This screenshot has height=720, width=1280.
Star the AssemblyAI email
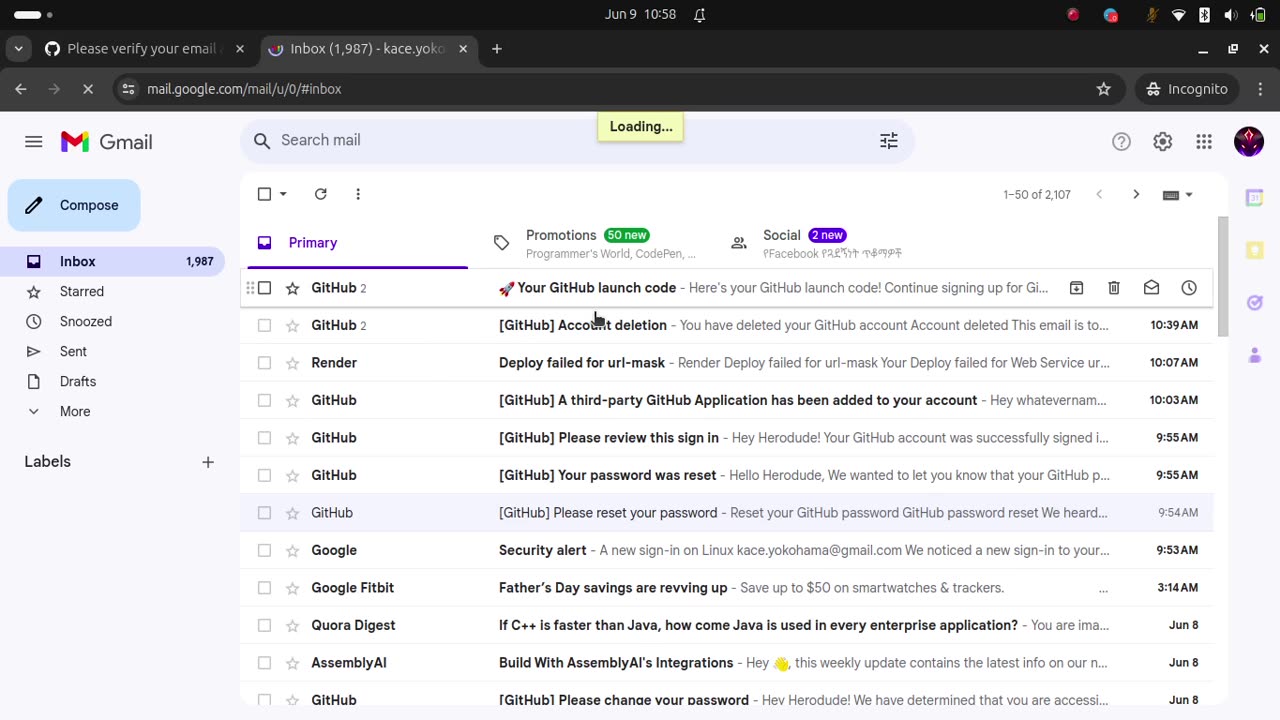pyautogui.click(x=292, y=663)
